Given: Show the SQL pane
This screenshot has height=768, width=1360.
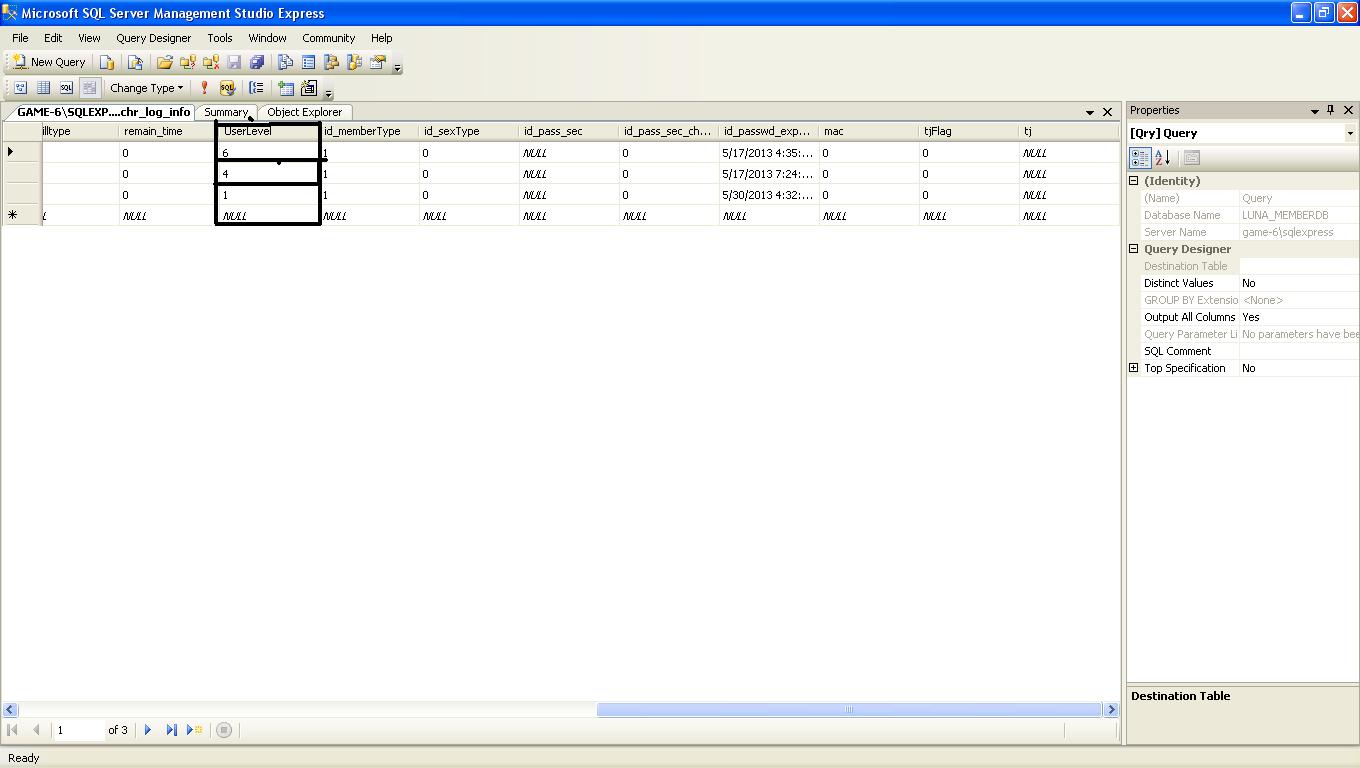Looking at the screenshot, I should click(x=66, y=88).
